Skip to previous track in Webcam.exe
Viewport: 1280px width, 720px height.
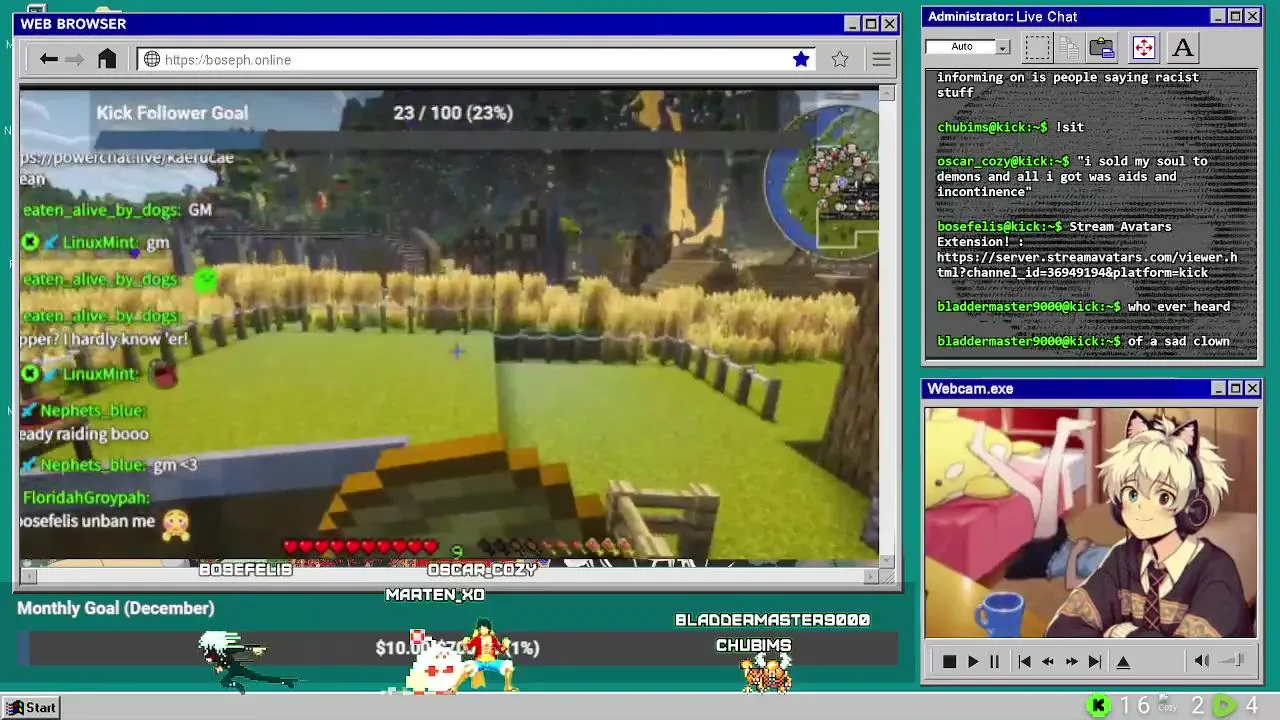pos(1024,661)
